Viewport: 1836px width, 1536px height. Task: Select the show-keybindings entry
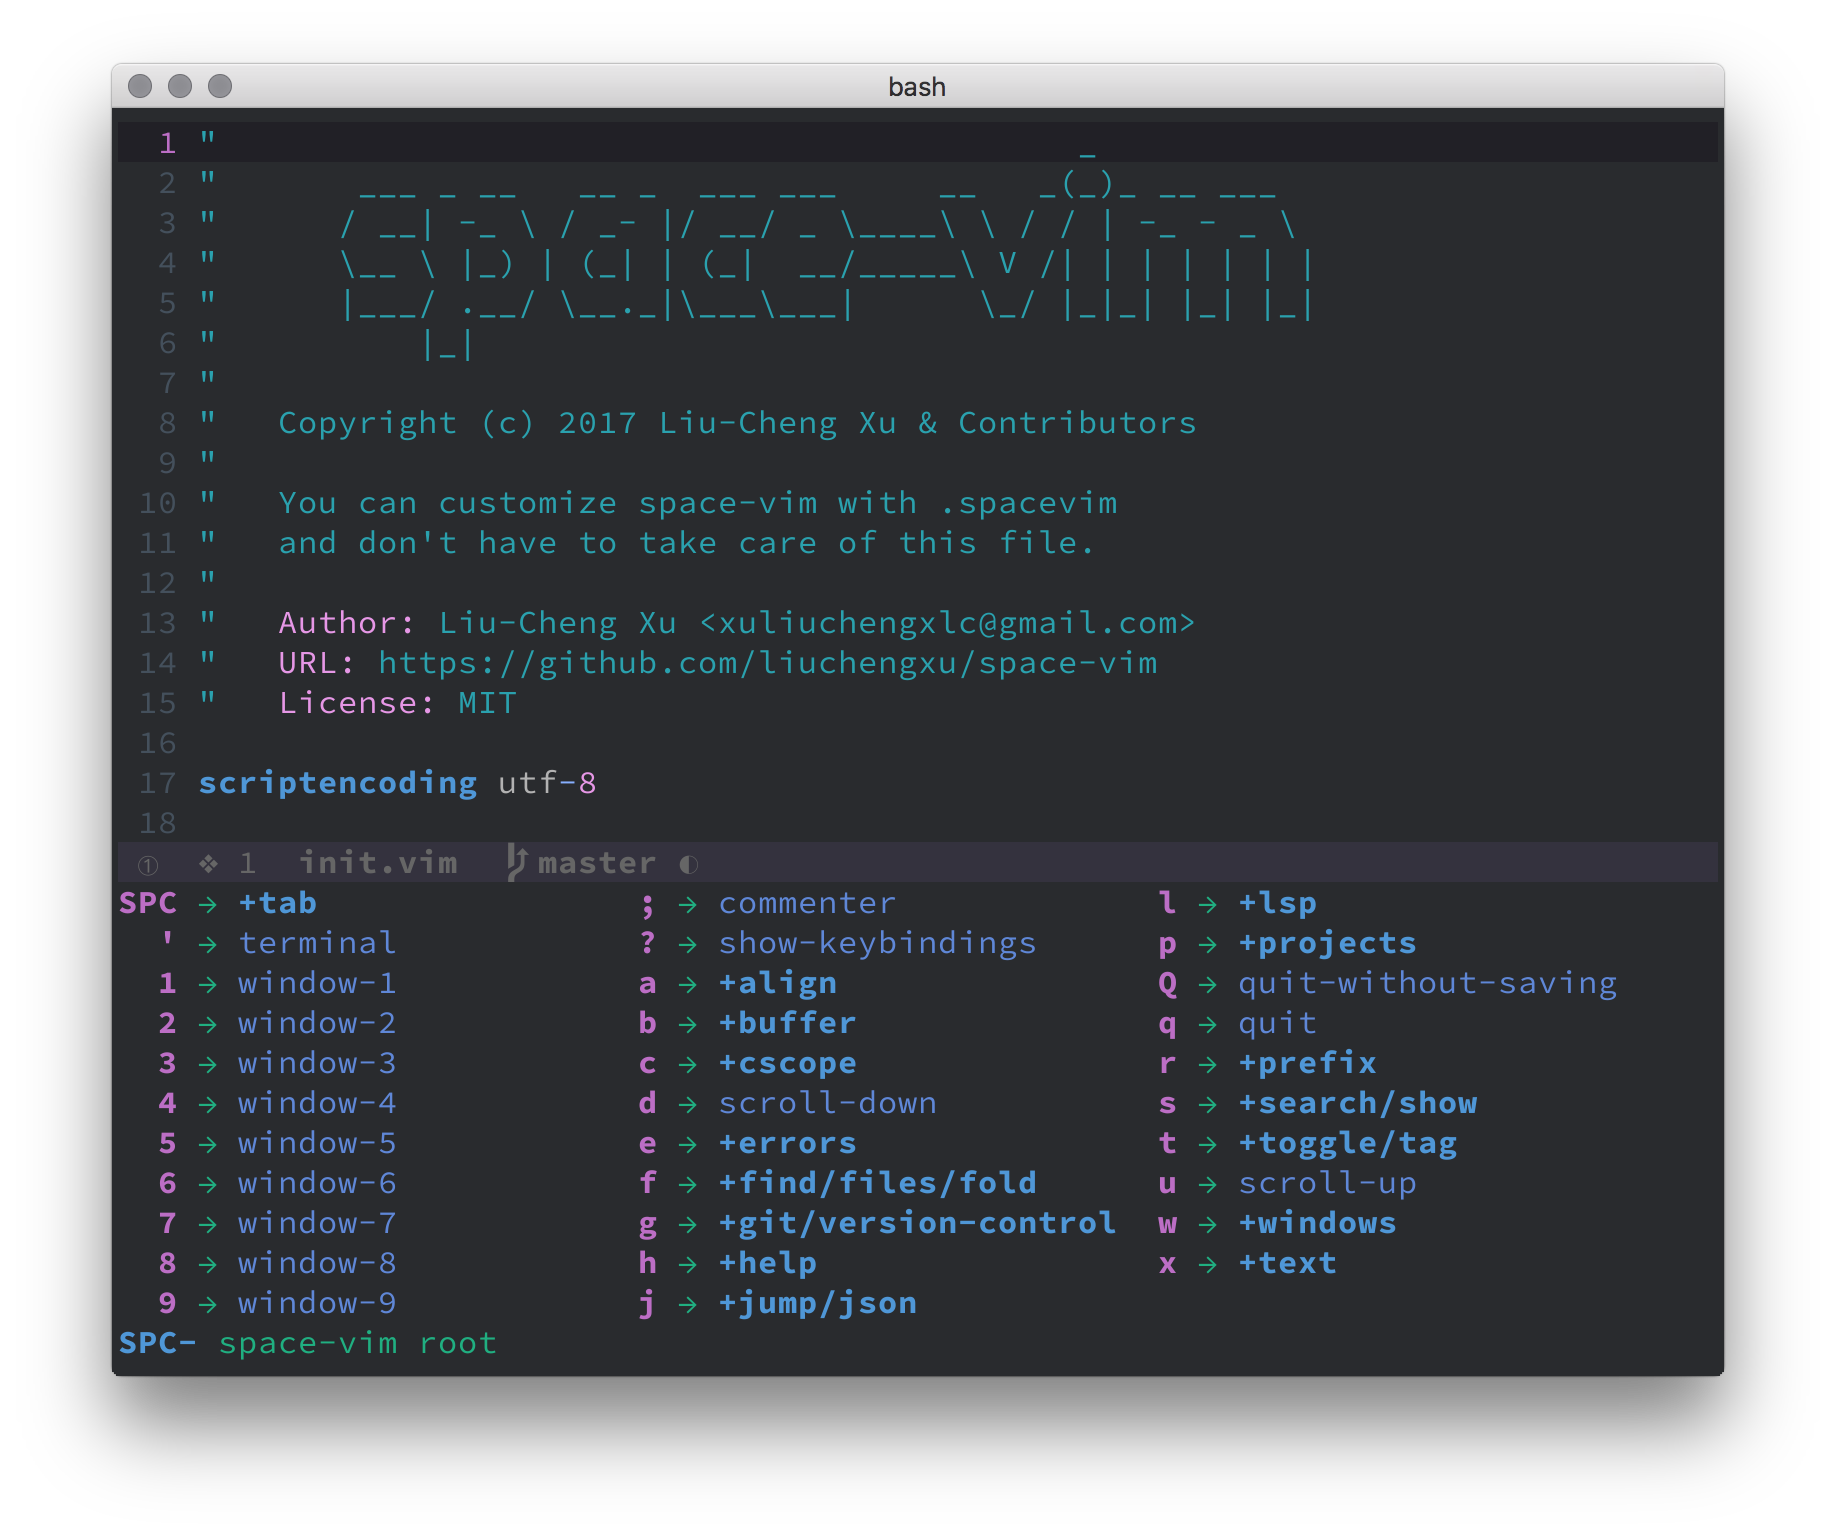click(877, 942)
